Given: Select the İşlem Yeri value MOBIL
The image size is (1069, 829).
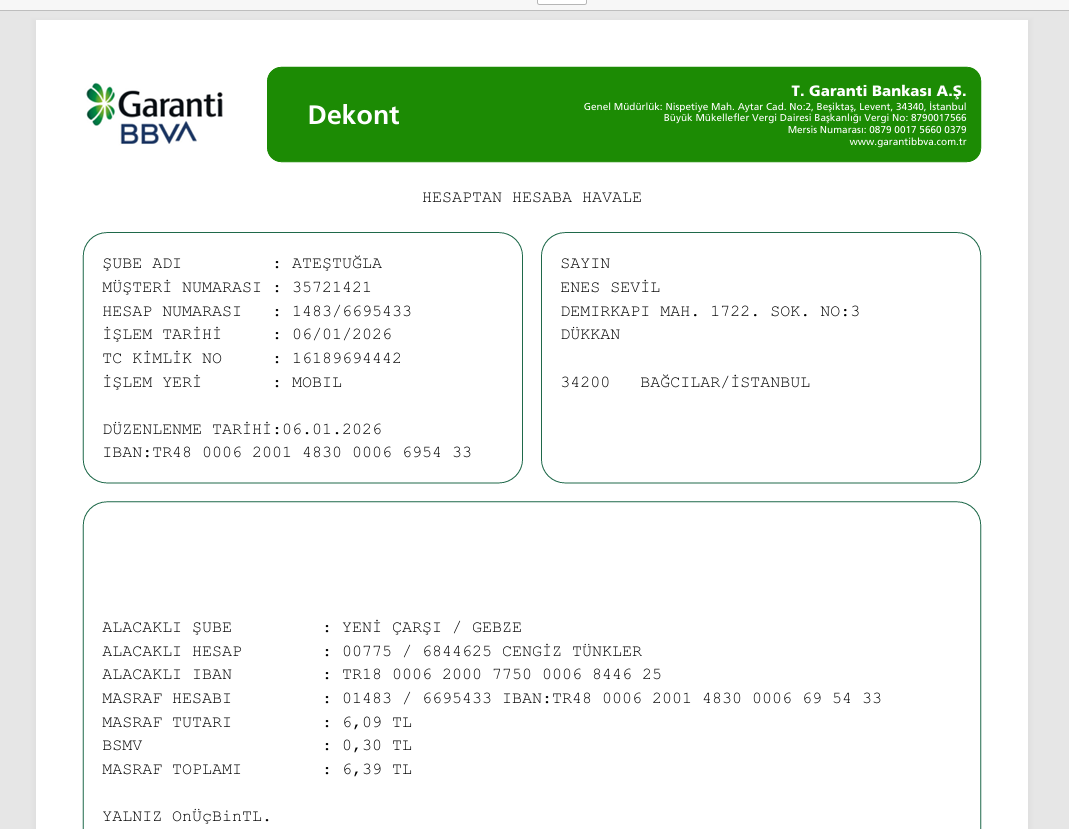Looking at the screenshot, I should [x=317, y=382].
